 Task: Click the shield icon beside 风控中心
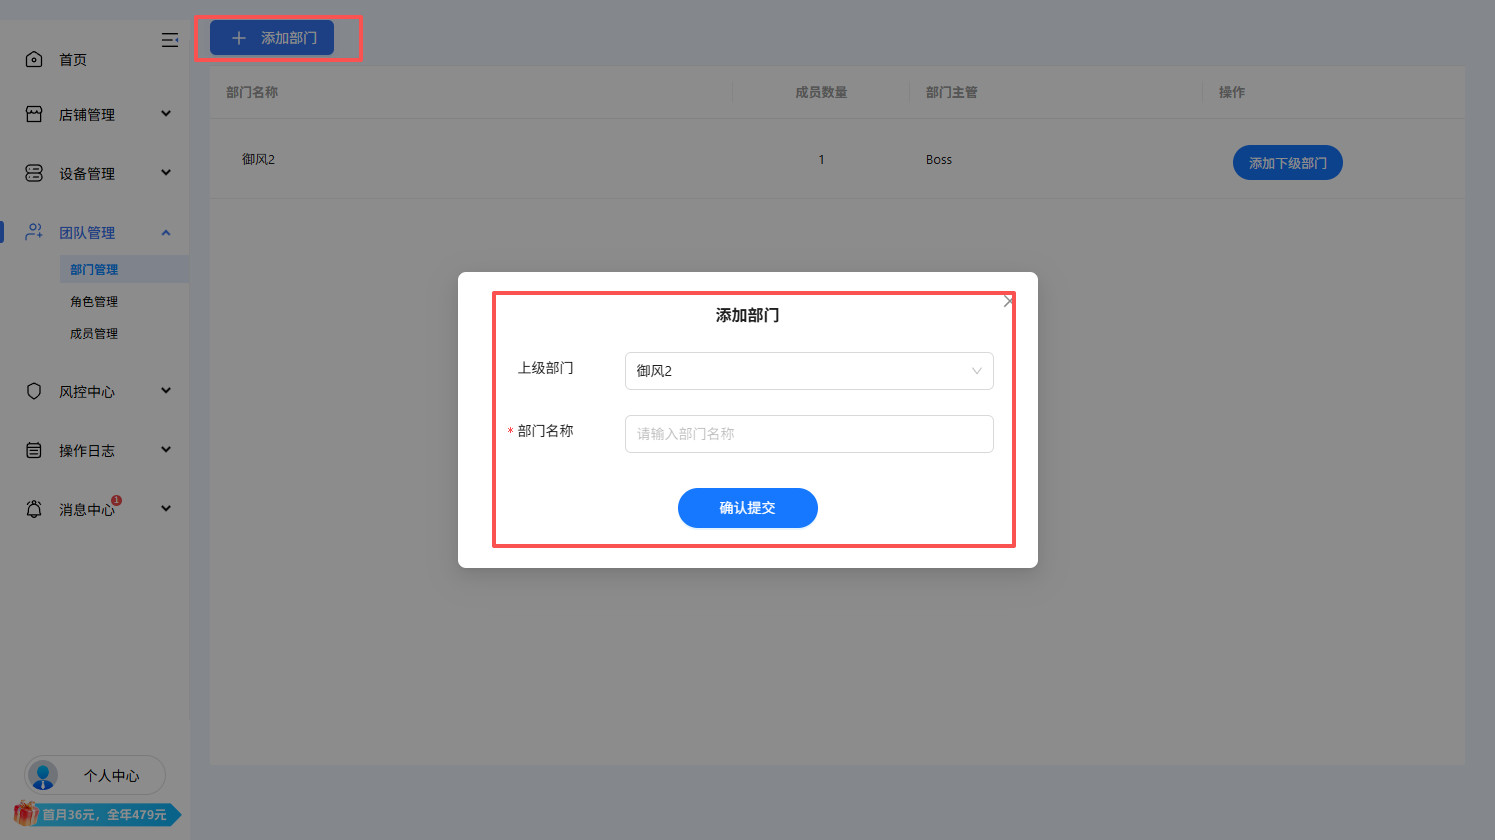click(35, 391)
